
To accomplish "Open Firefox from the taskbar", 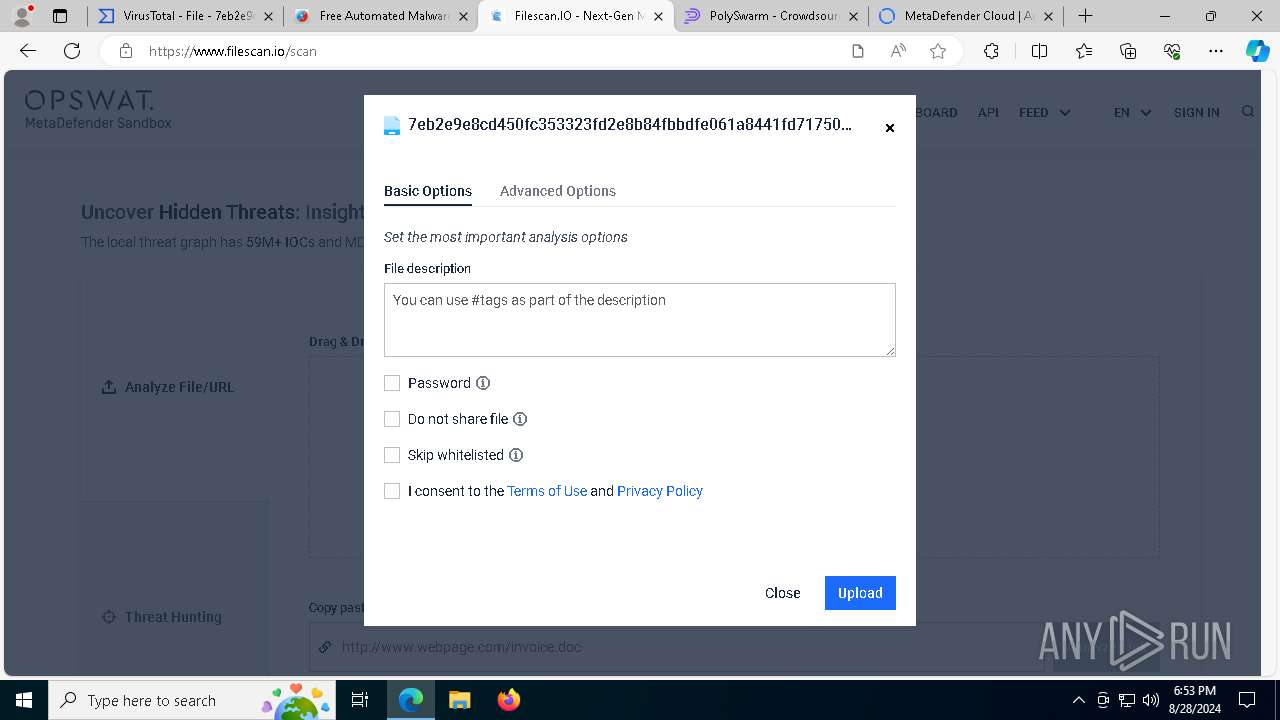I will 509,700.
